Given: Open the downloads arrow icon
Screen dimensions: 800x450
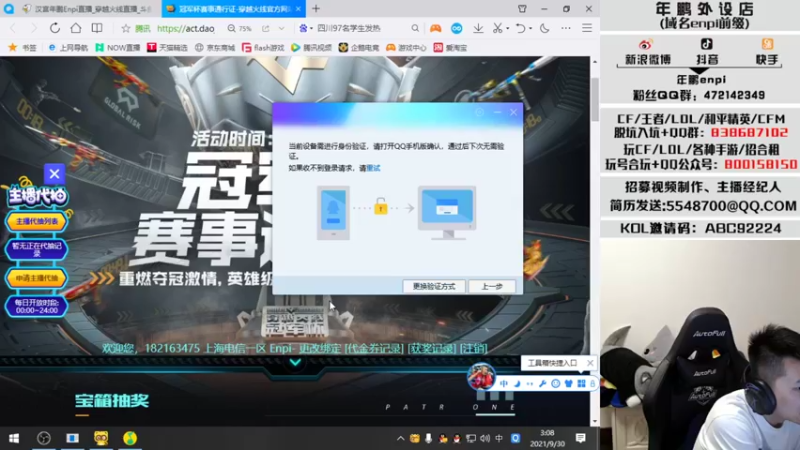Looking at the screenshot, I should 478,29.
